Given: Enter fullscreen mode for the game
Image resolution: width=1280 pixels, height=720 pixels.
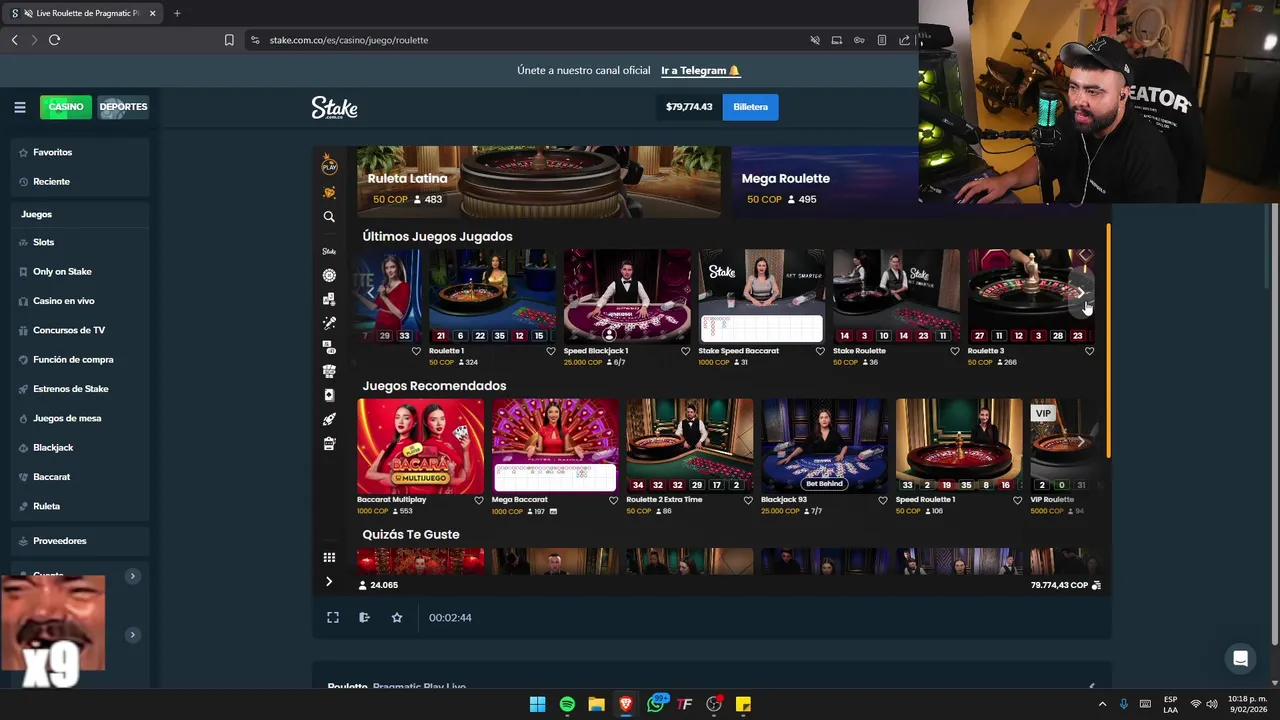Looking at the screenshot, I should point(333,618).
